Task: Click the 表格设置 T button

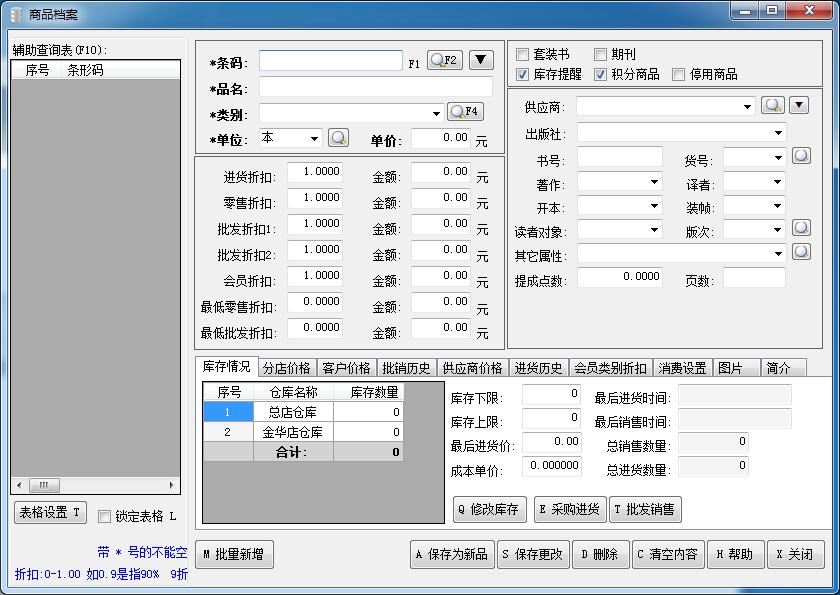Action: (50, 513)
